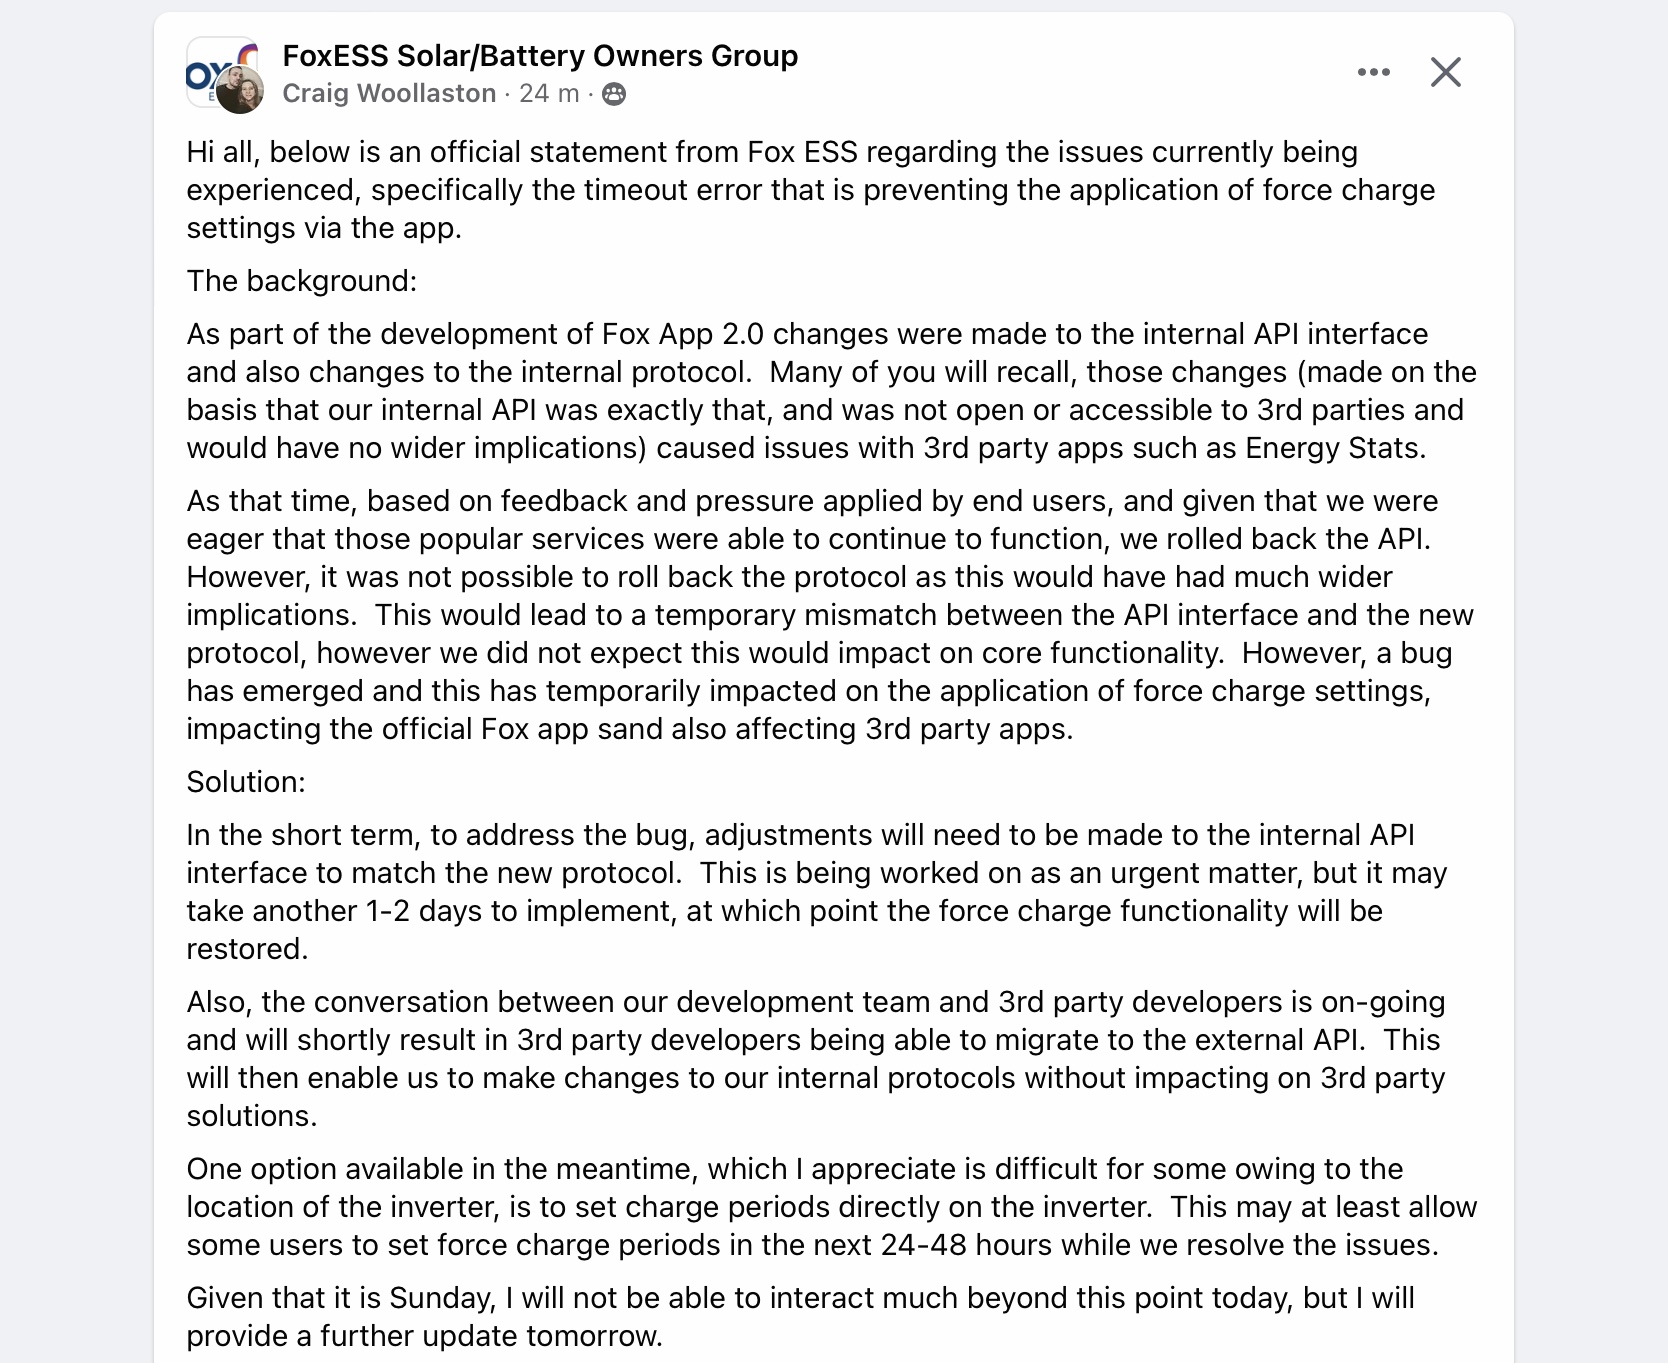Image resolution: width=1668 pixels, height=1363 pixels.
Task: Click the opening paragraph starting "Hi all"
Action: 810,190
